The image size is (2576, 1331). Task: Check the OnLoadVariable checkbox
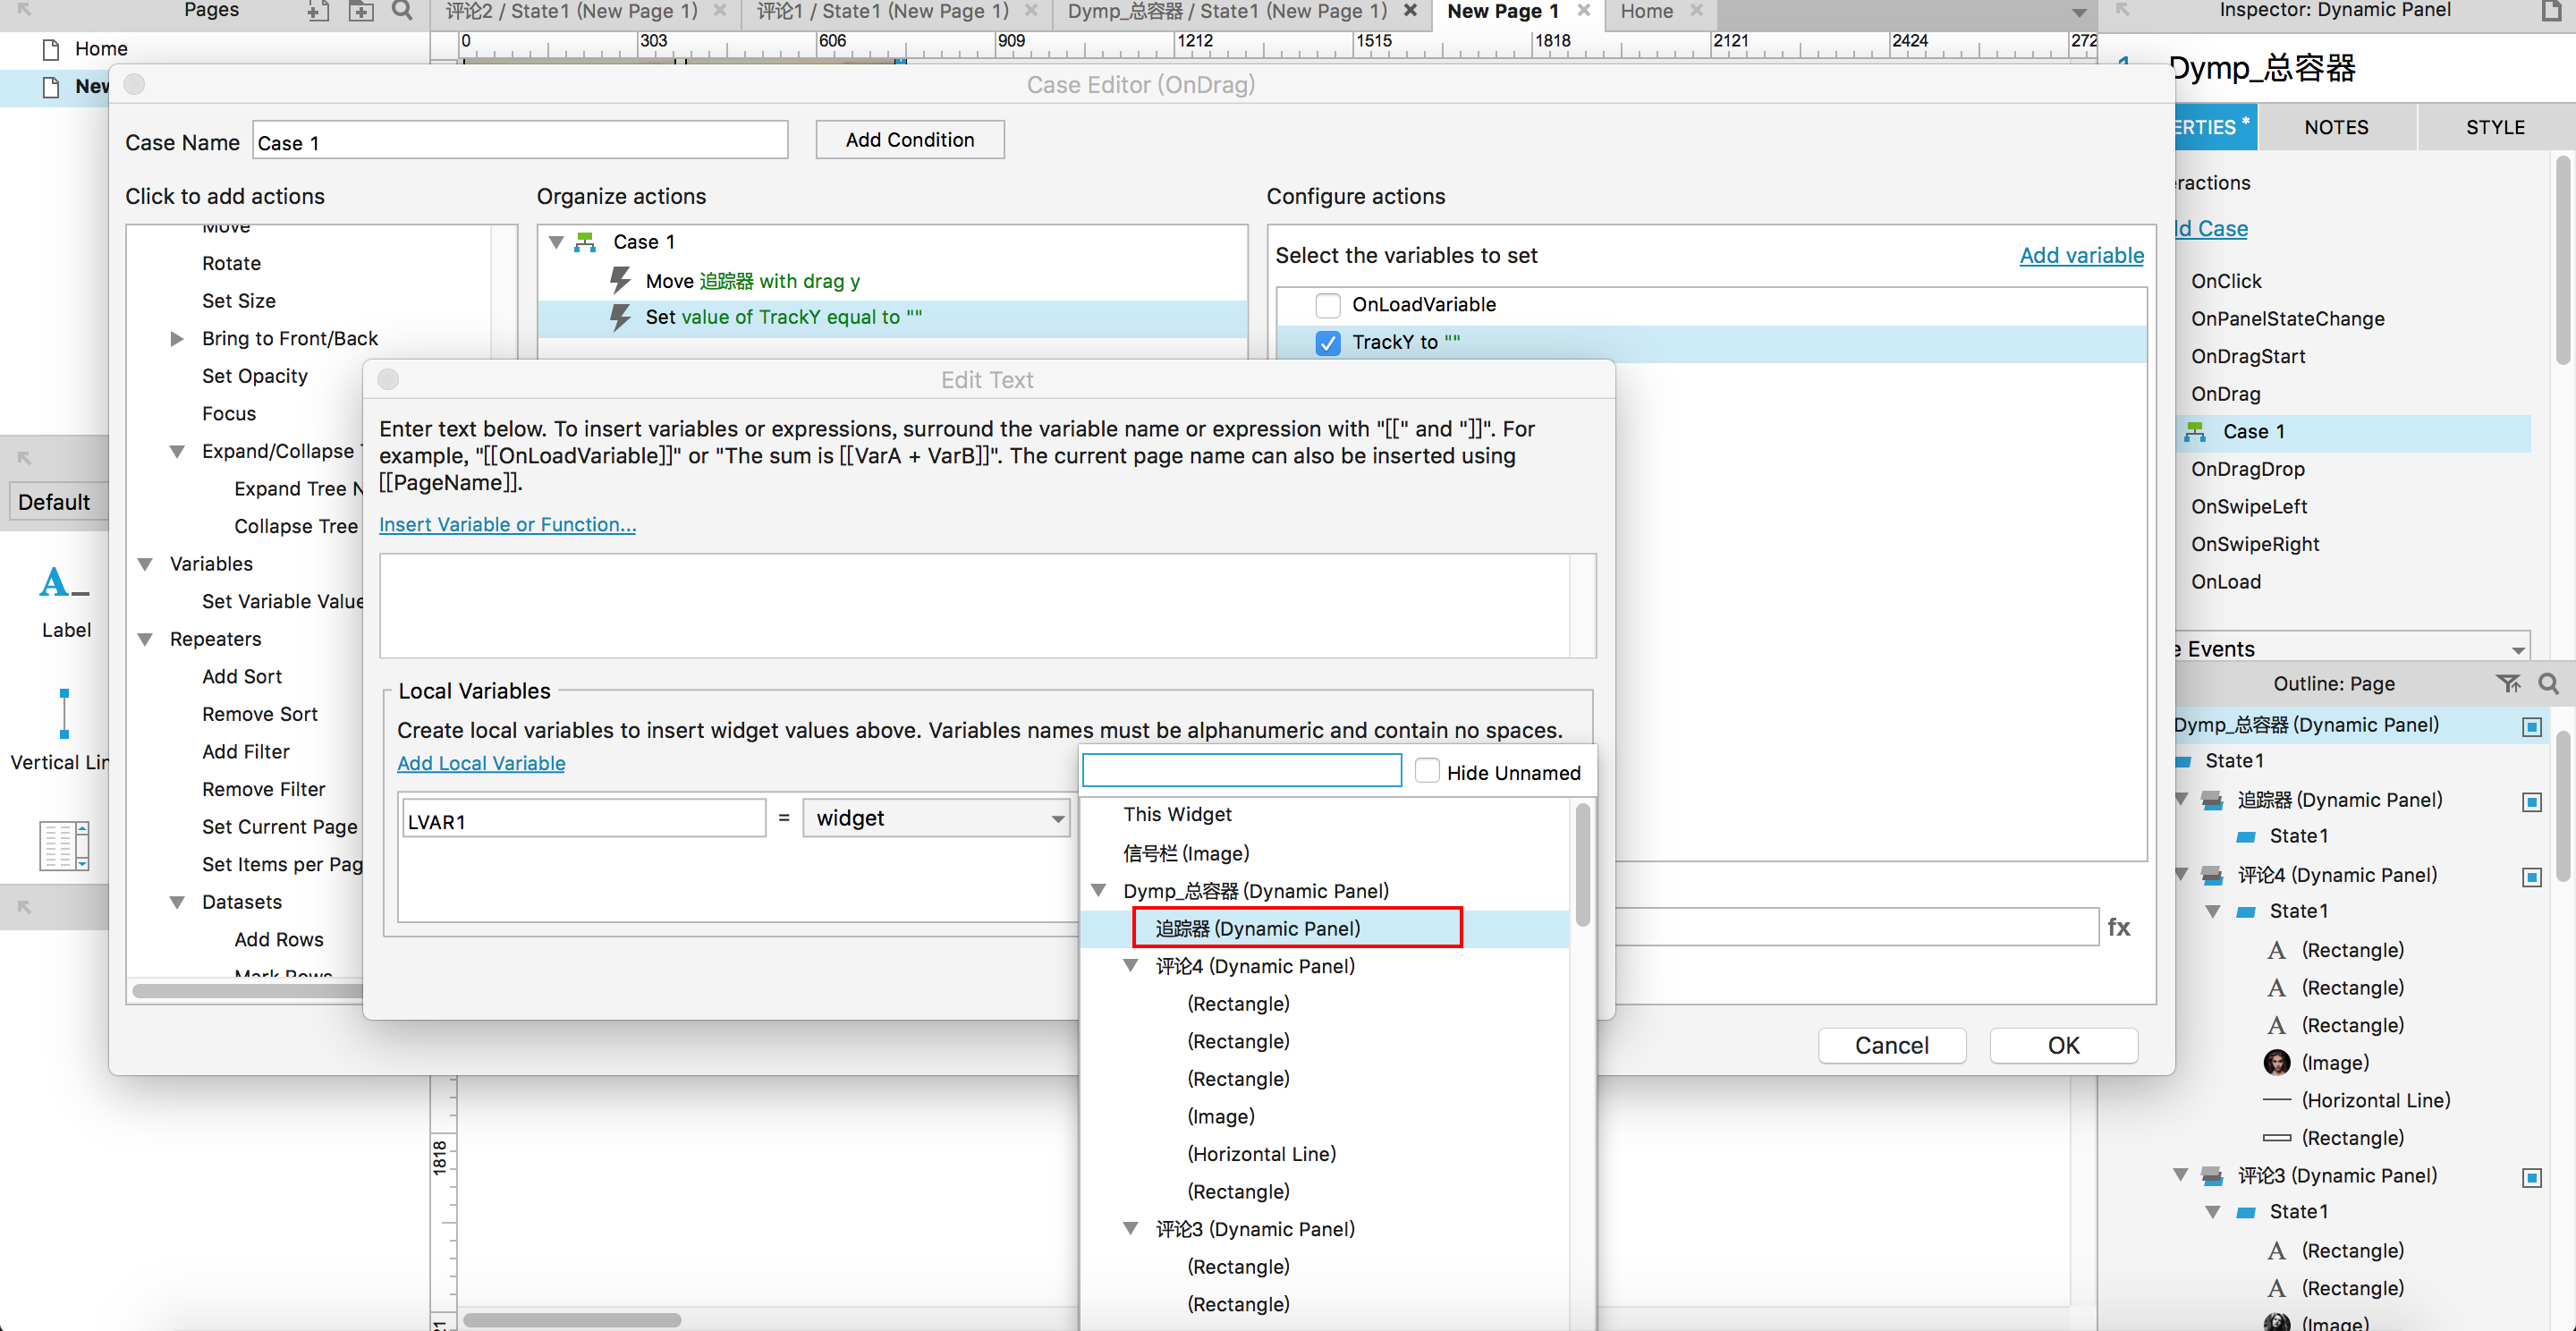[x=1327, y=305]
